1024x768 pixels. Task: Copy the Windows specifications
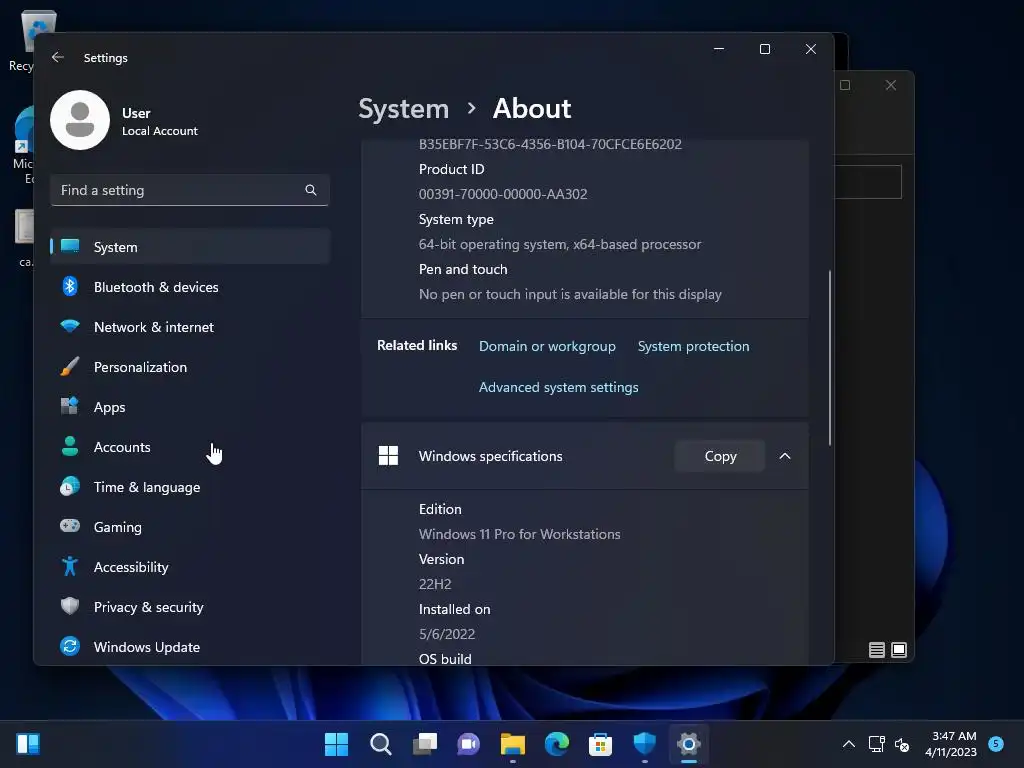pyautogui.click(x=720, y=456)
